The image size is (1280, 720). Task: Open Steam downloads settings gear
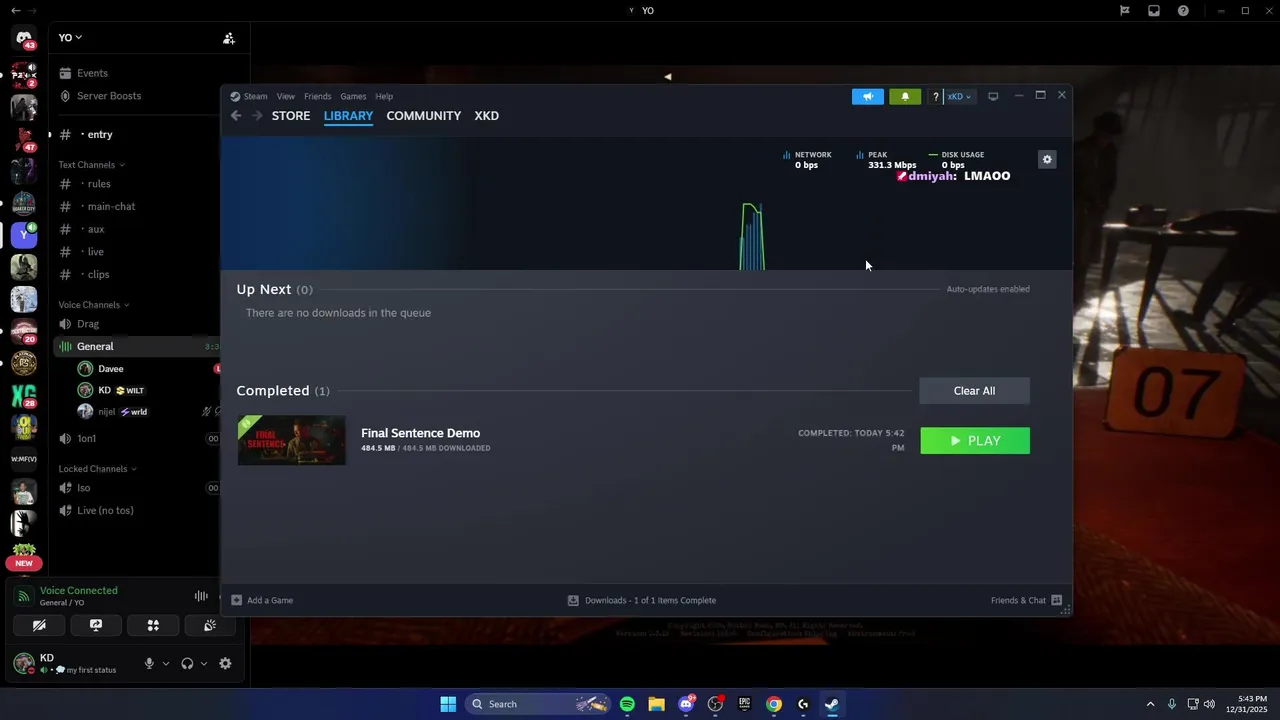(1047, 159)
